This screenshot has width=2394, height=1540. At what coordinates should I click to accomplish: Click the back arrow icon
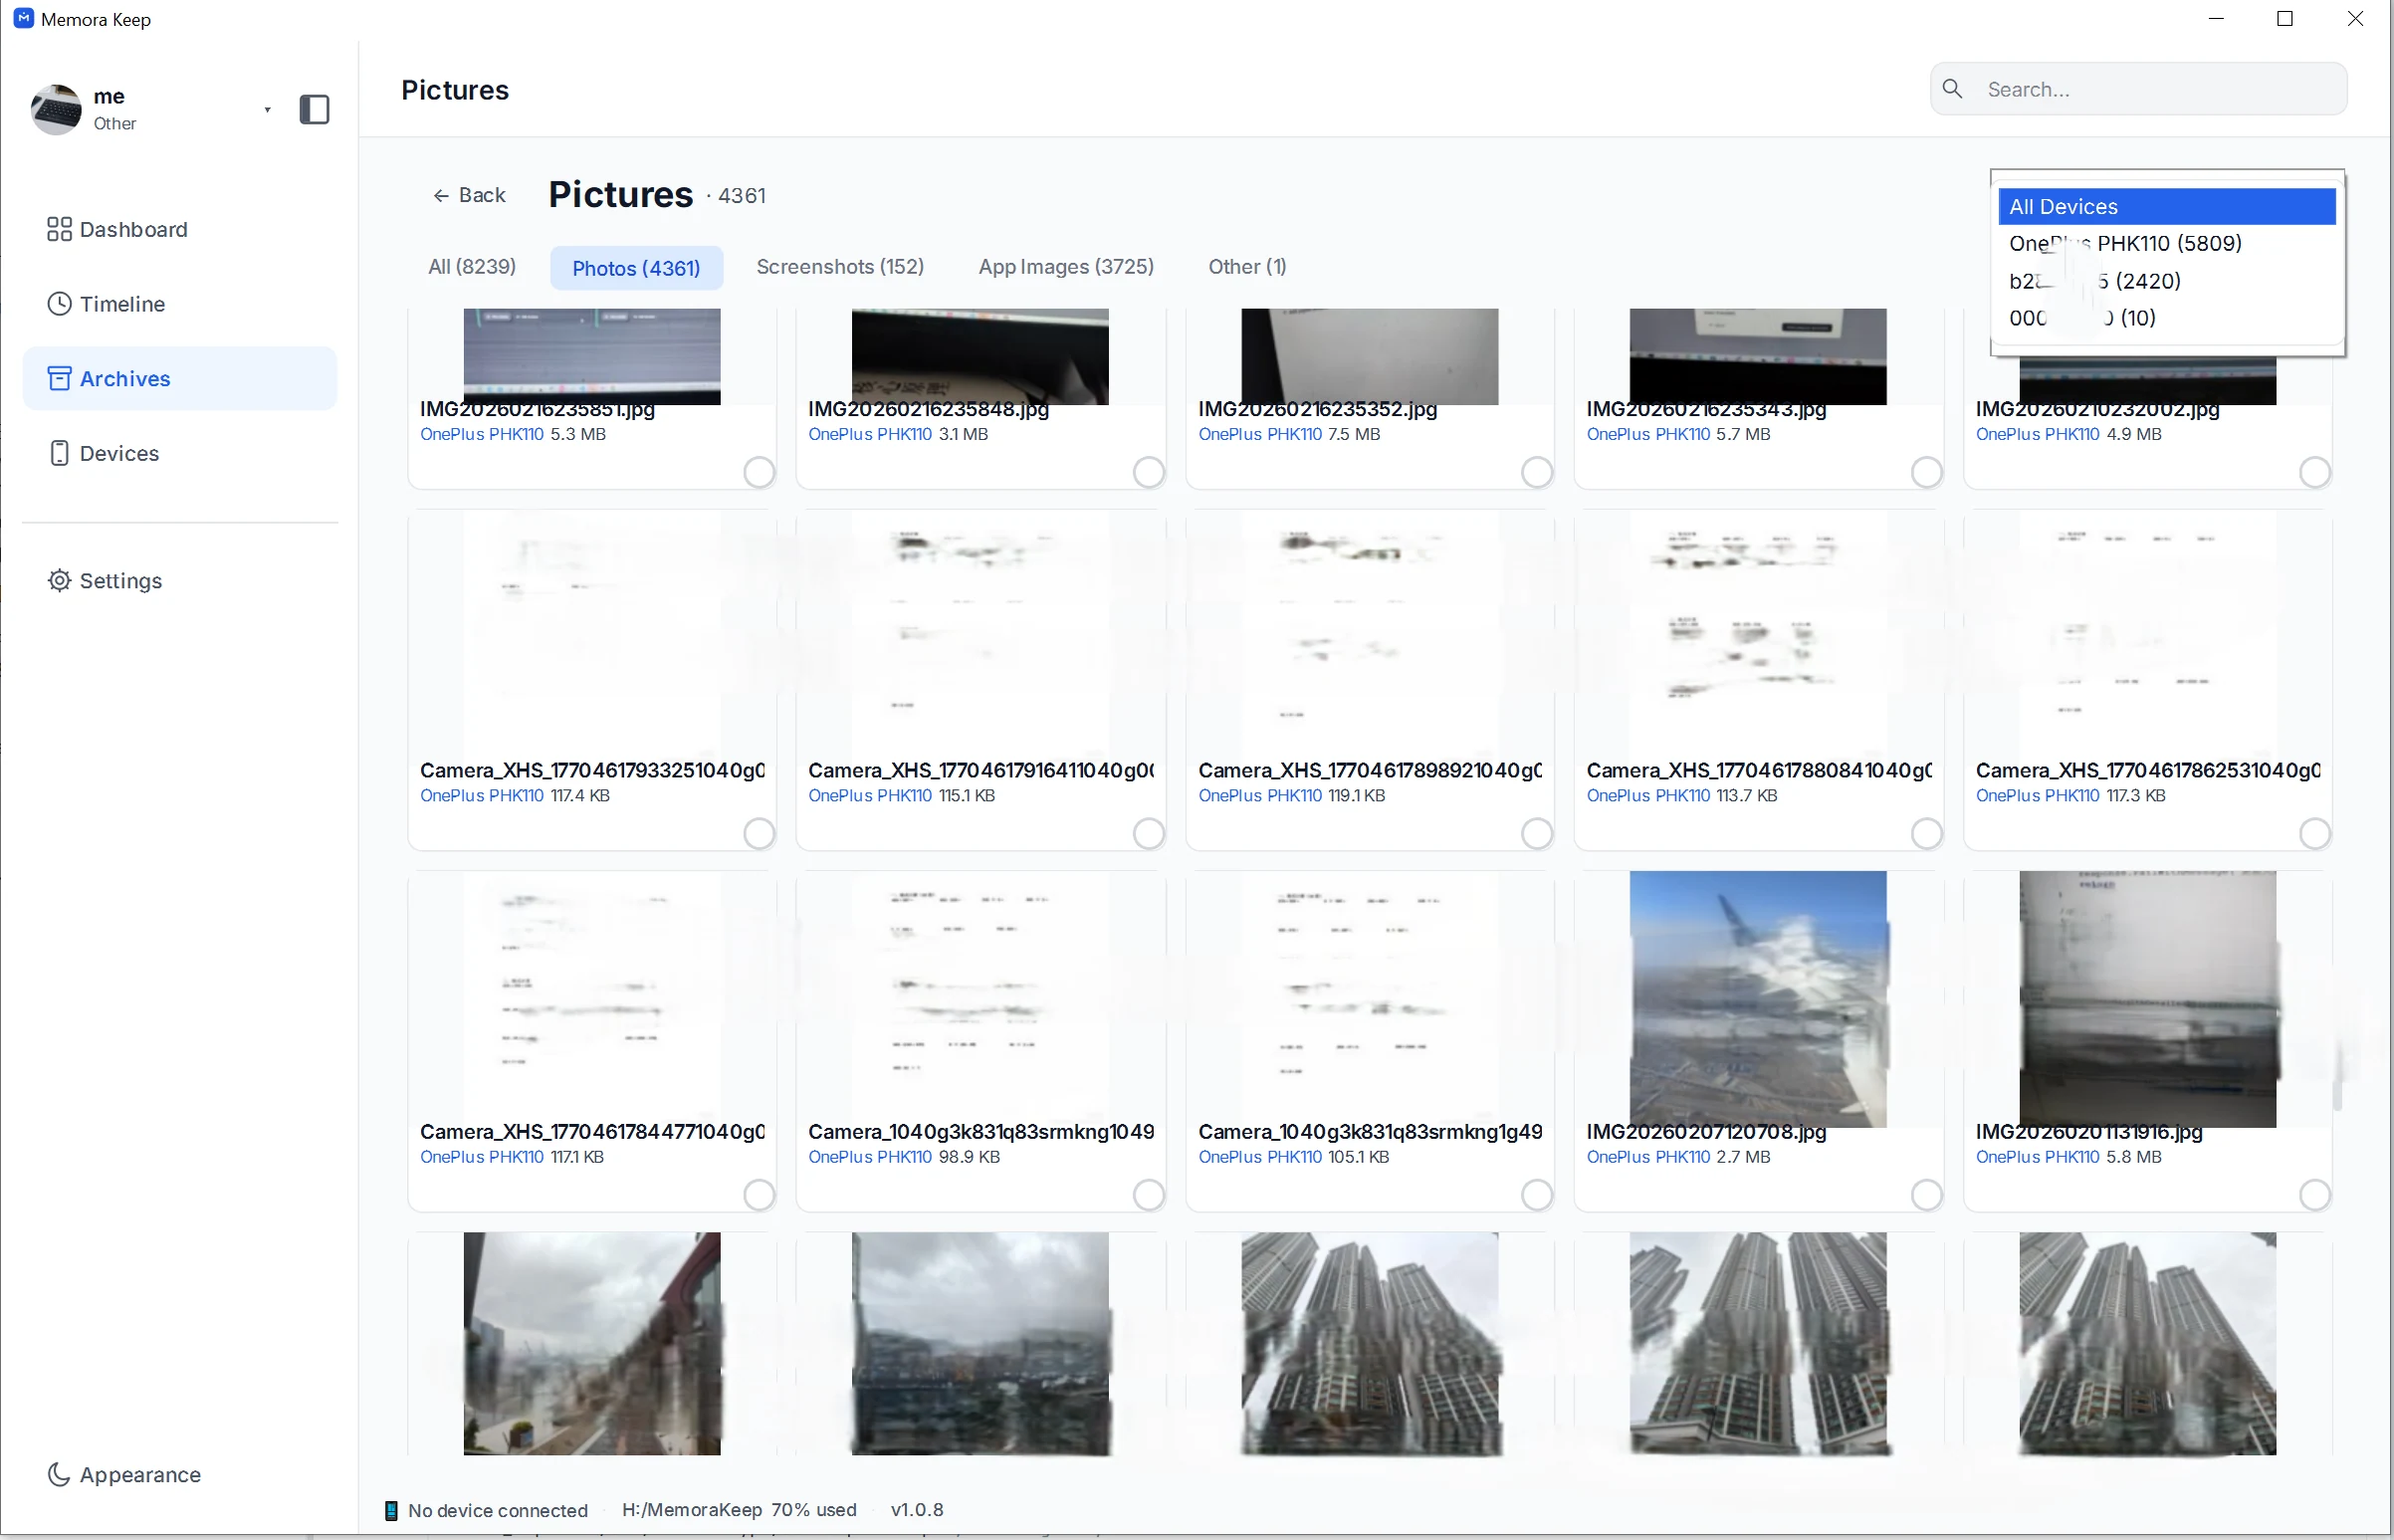click(440, 195)
